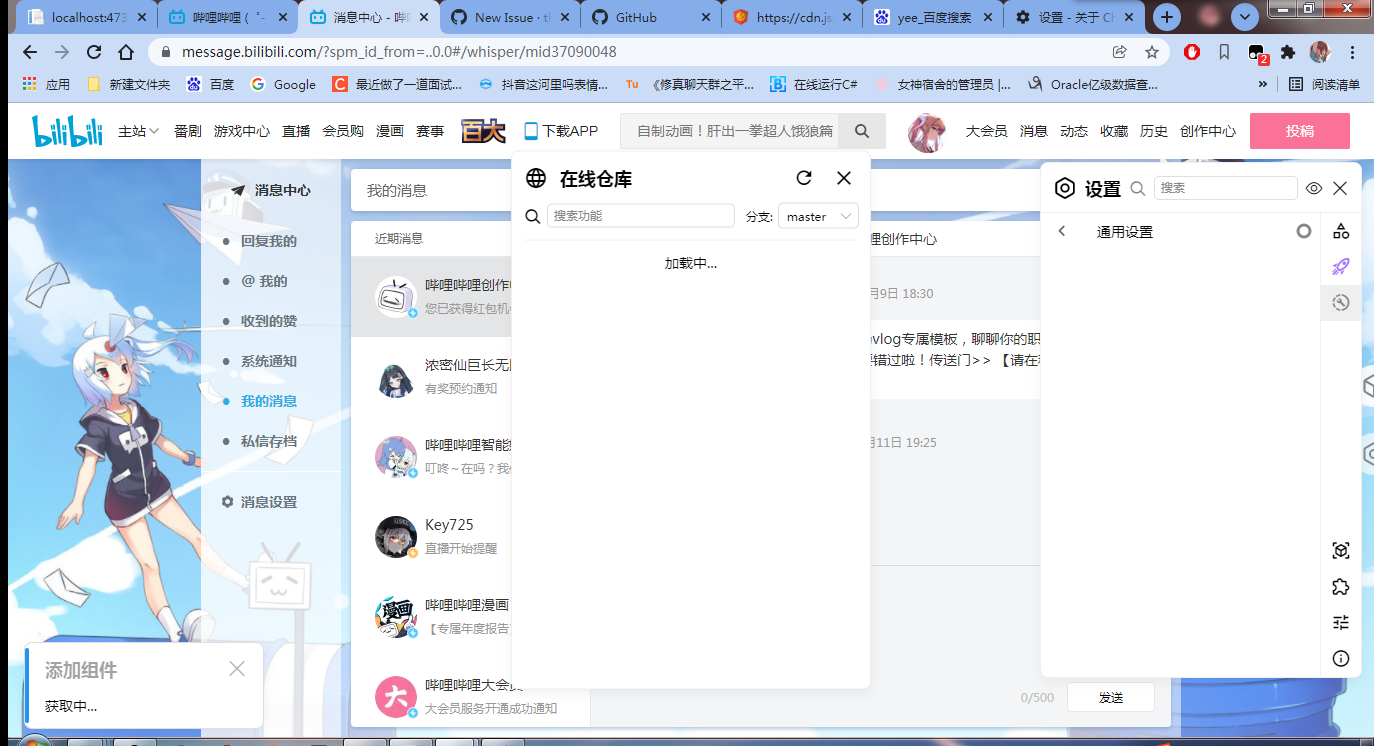This screenshot has width=1374, height=746.
Task: Open the info icon in settings sidebar
Action: 1341,659
